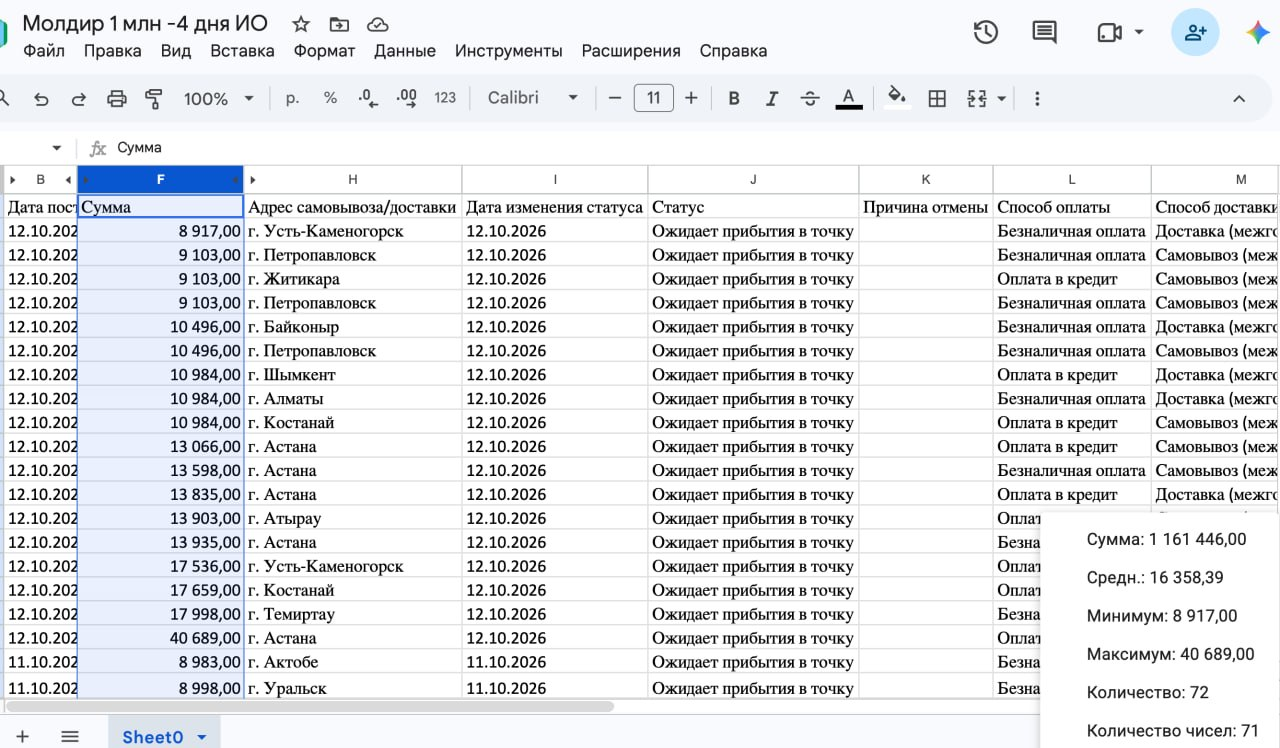Collapse the menus with the chevron
Image resolution: width=1280 pixels, height=748 pixels.
(x=1239, y=98)
